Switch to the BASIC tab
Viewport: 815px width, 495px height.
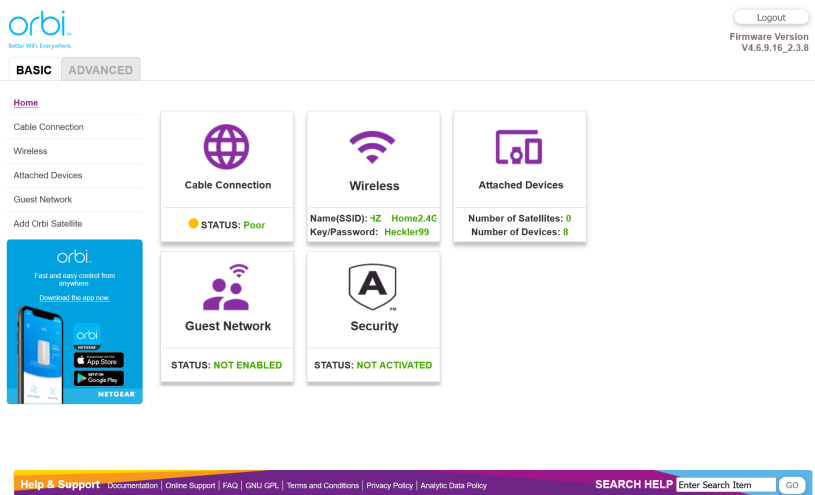[x=34, y=70]
